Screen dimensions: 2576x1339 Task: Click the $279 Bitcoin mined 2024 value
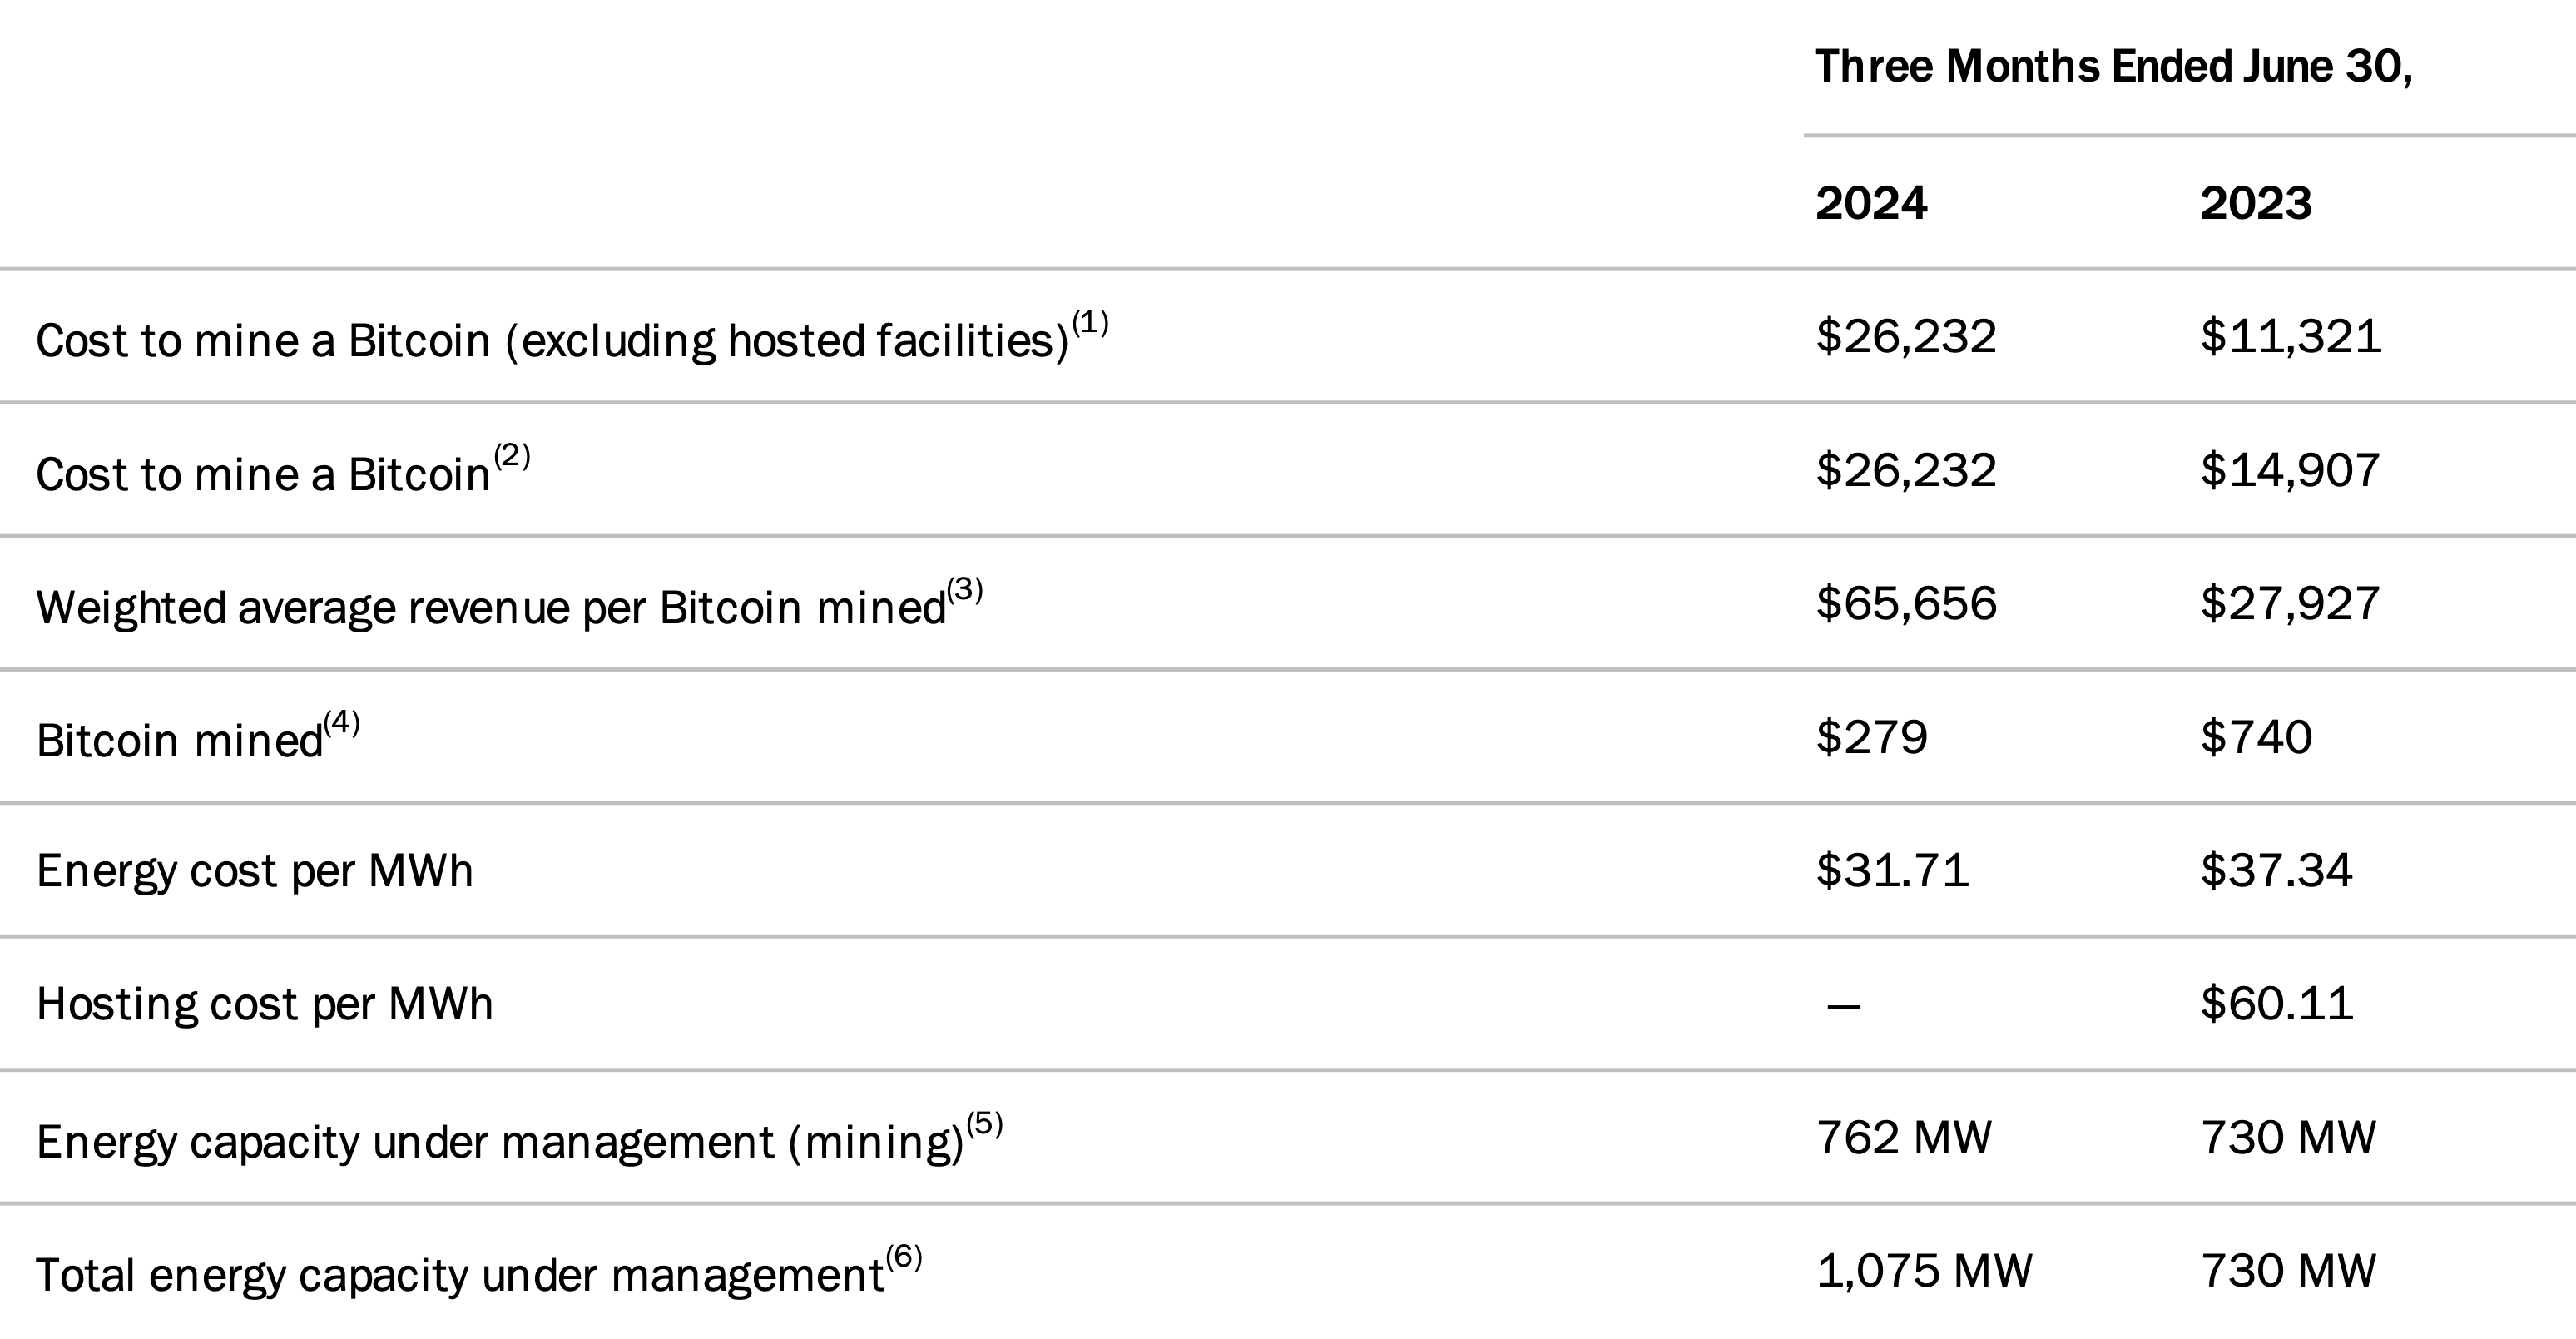(x=1871, y=738)
